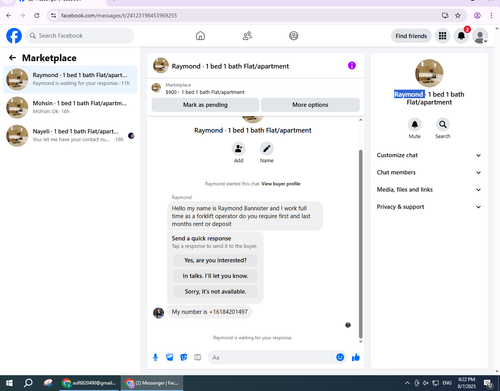
Task: Send 'Sorry, it's not available.' response
Action: coord(215,292)
